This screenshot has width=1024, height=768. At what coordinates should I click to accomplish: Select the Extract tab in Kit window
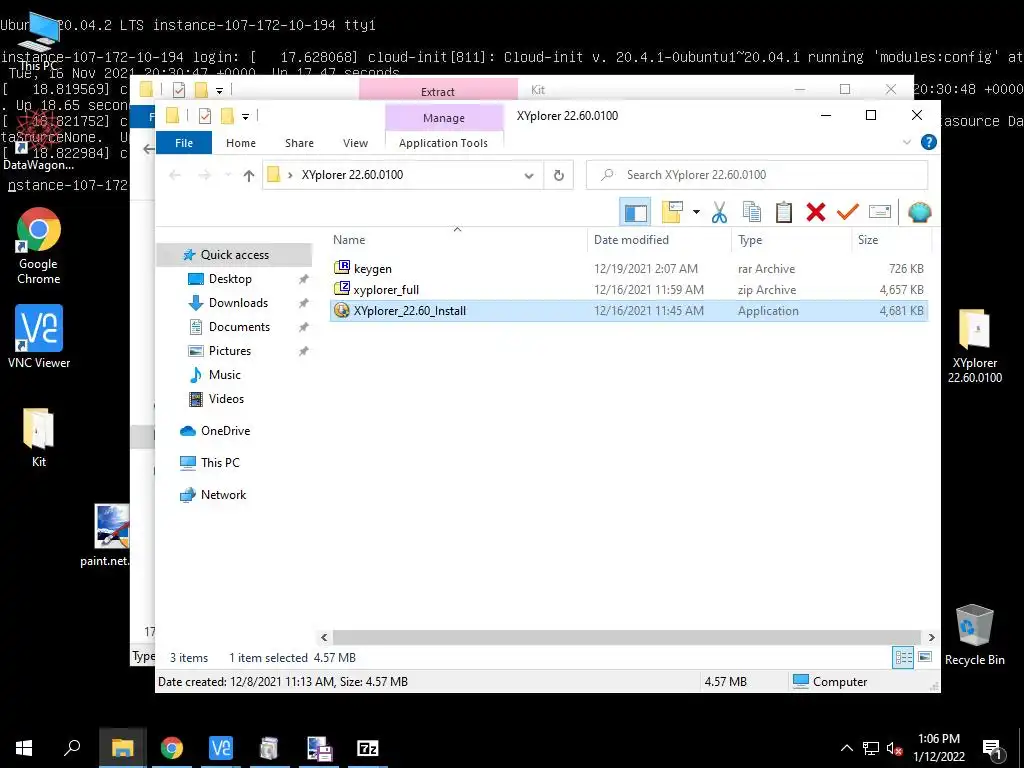click(438, 91)
